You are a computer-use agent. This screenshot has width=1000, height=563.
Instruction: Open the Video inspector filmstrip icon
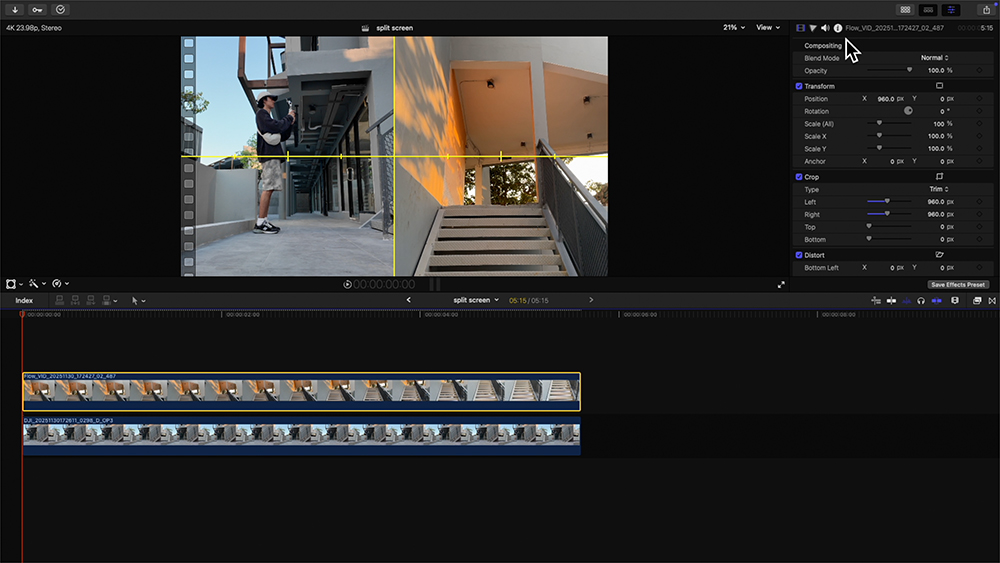pyautogui.click(x=800, y=28)
